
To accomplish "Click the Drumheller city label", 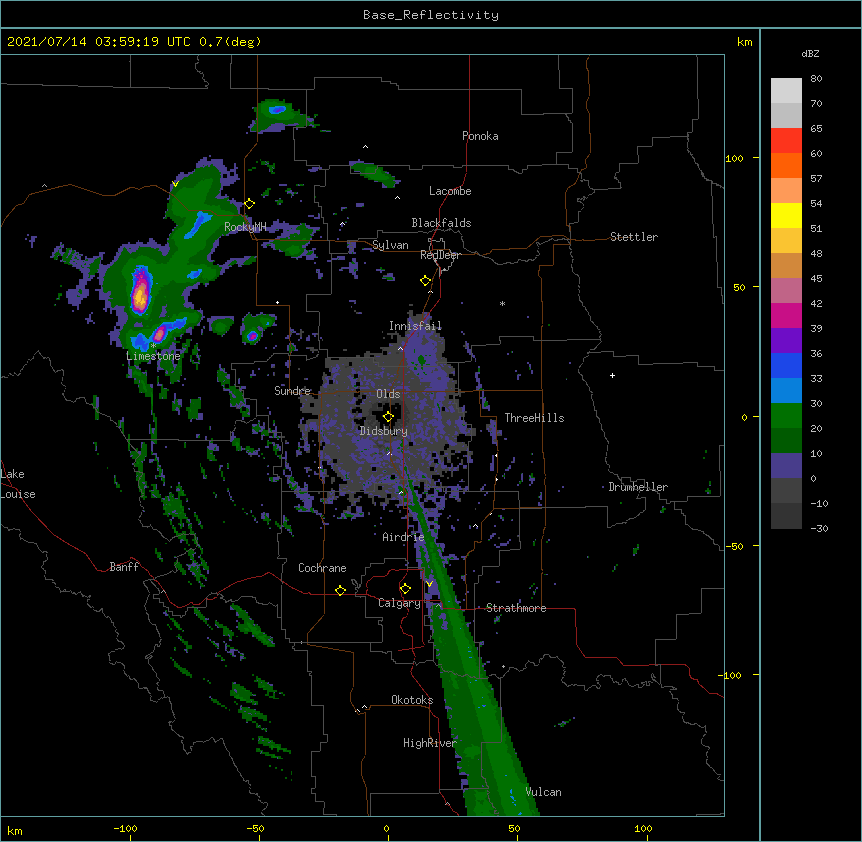I will (x=638, y=487).
